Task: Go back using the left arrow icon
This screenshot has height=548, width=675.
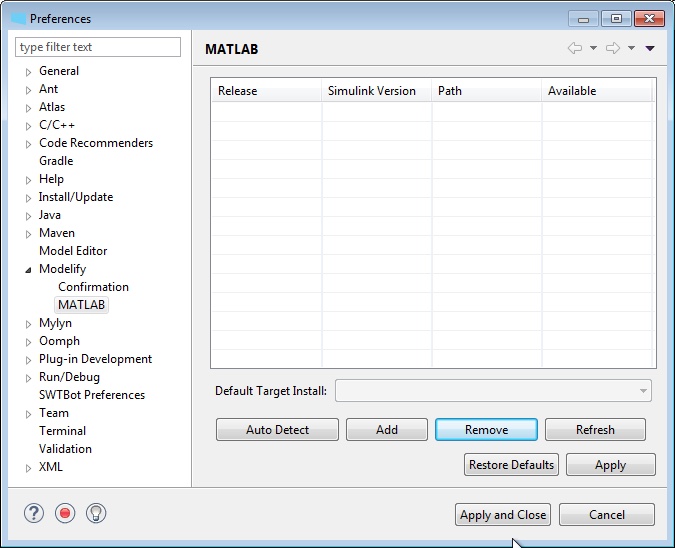Action: [575, 48]
